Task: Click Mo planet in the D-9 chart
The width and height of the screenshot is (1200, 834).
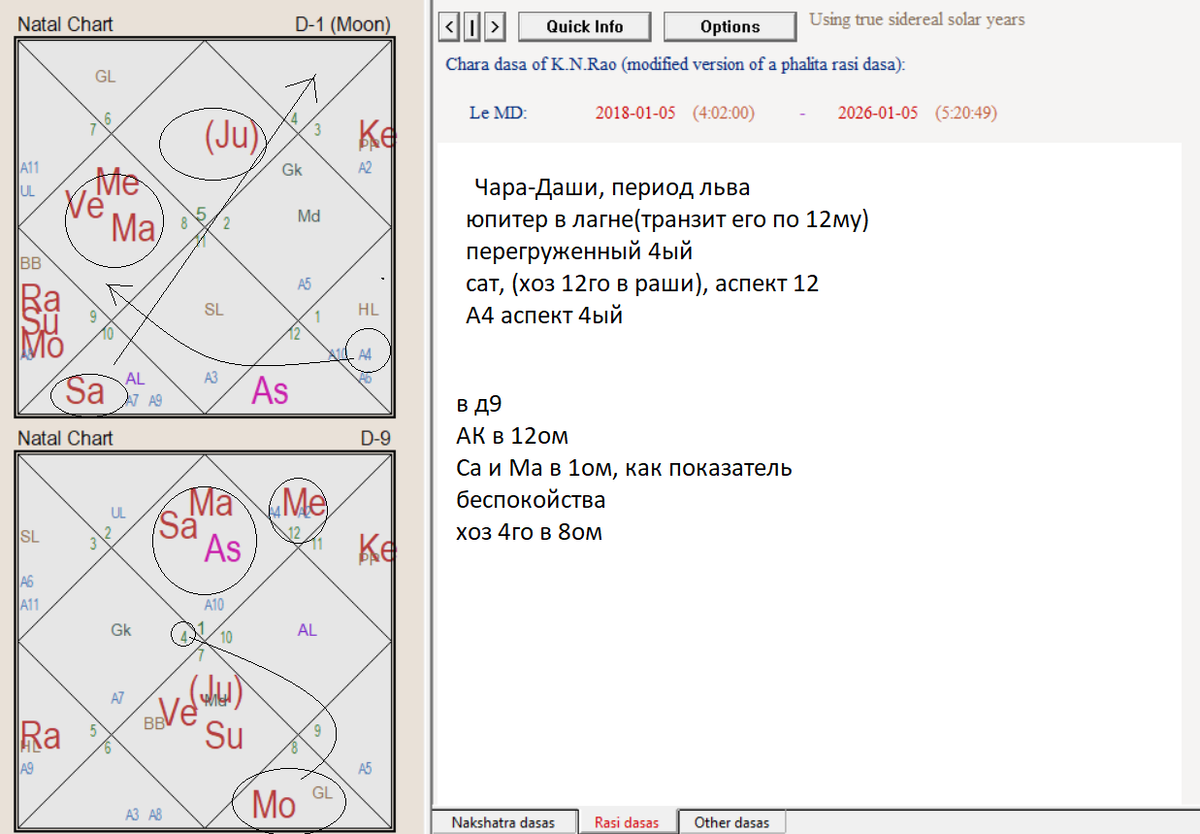Action: pyautogui.click(x=273, y=805)
